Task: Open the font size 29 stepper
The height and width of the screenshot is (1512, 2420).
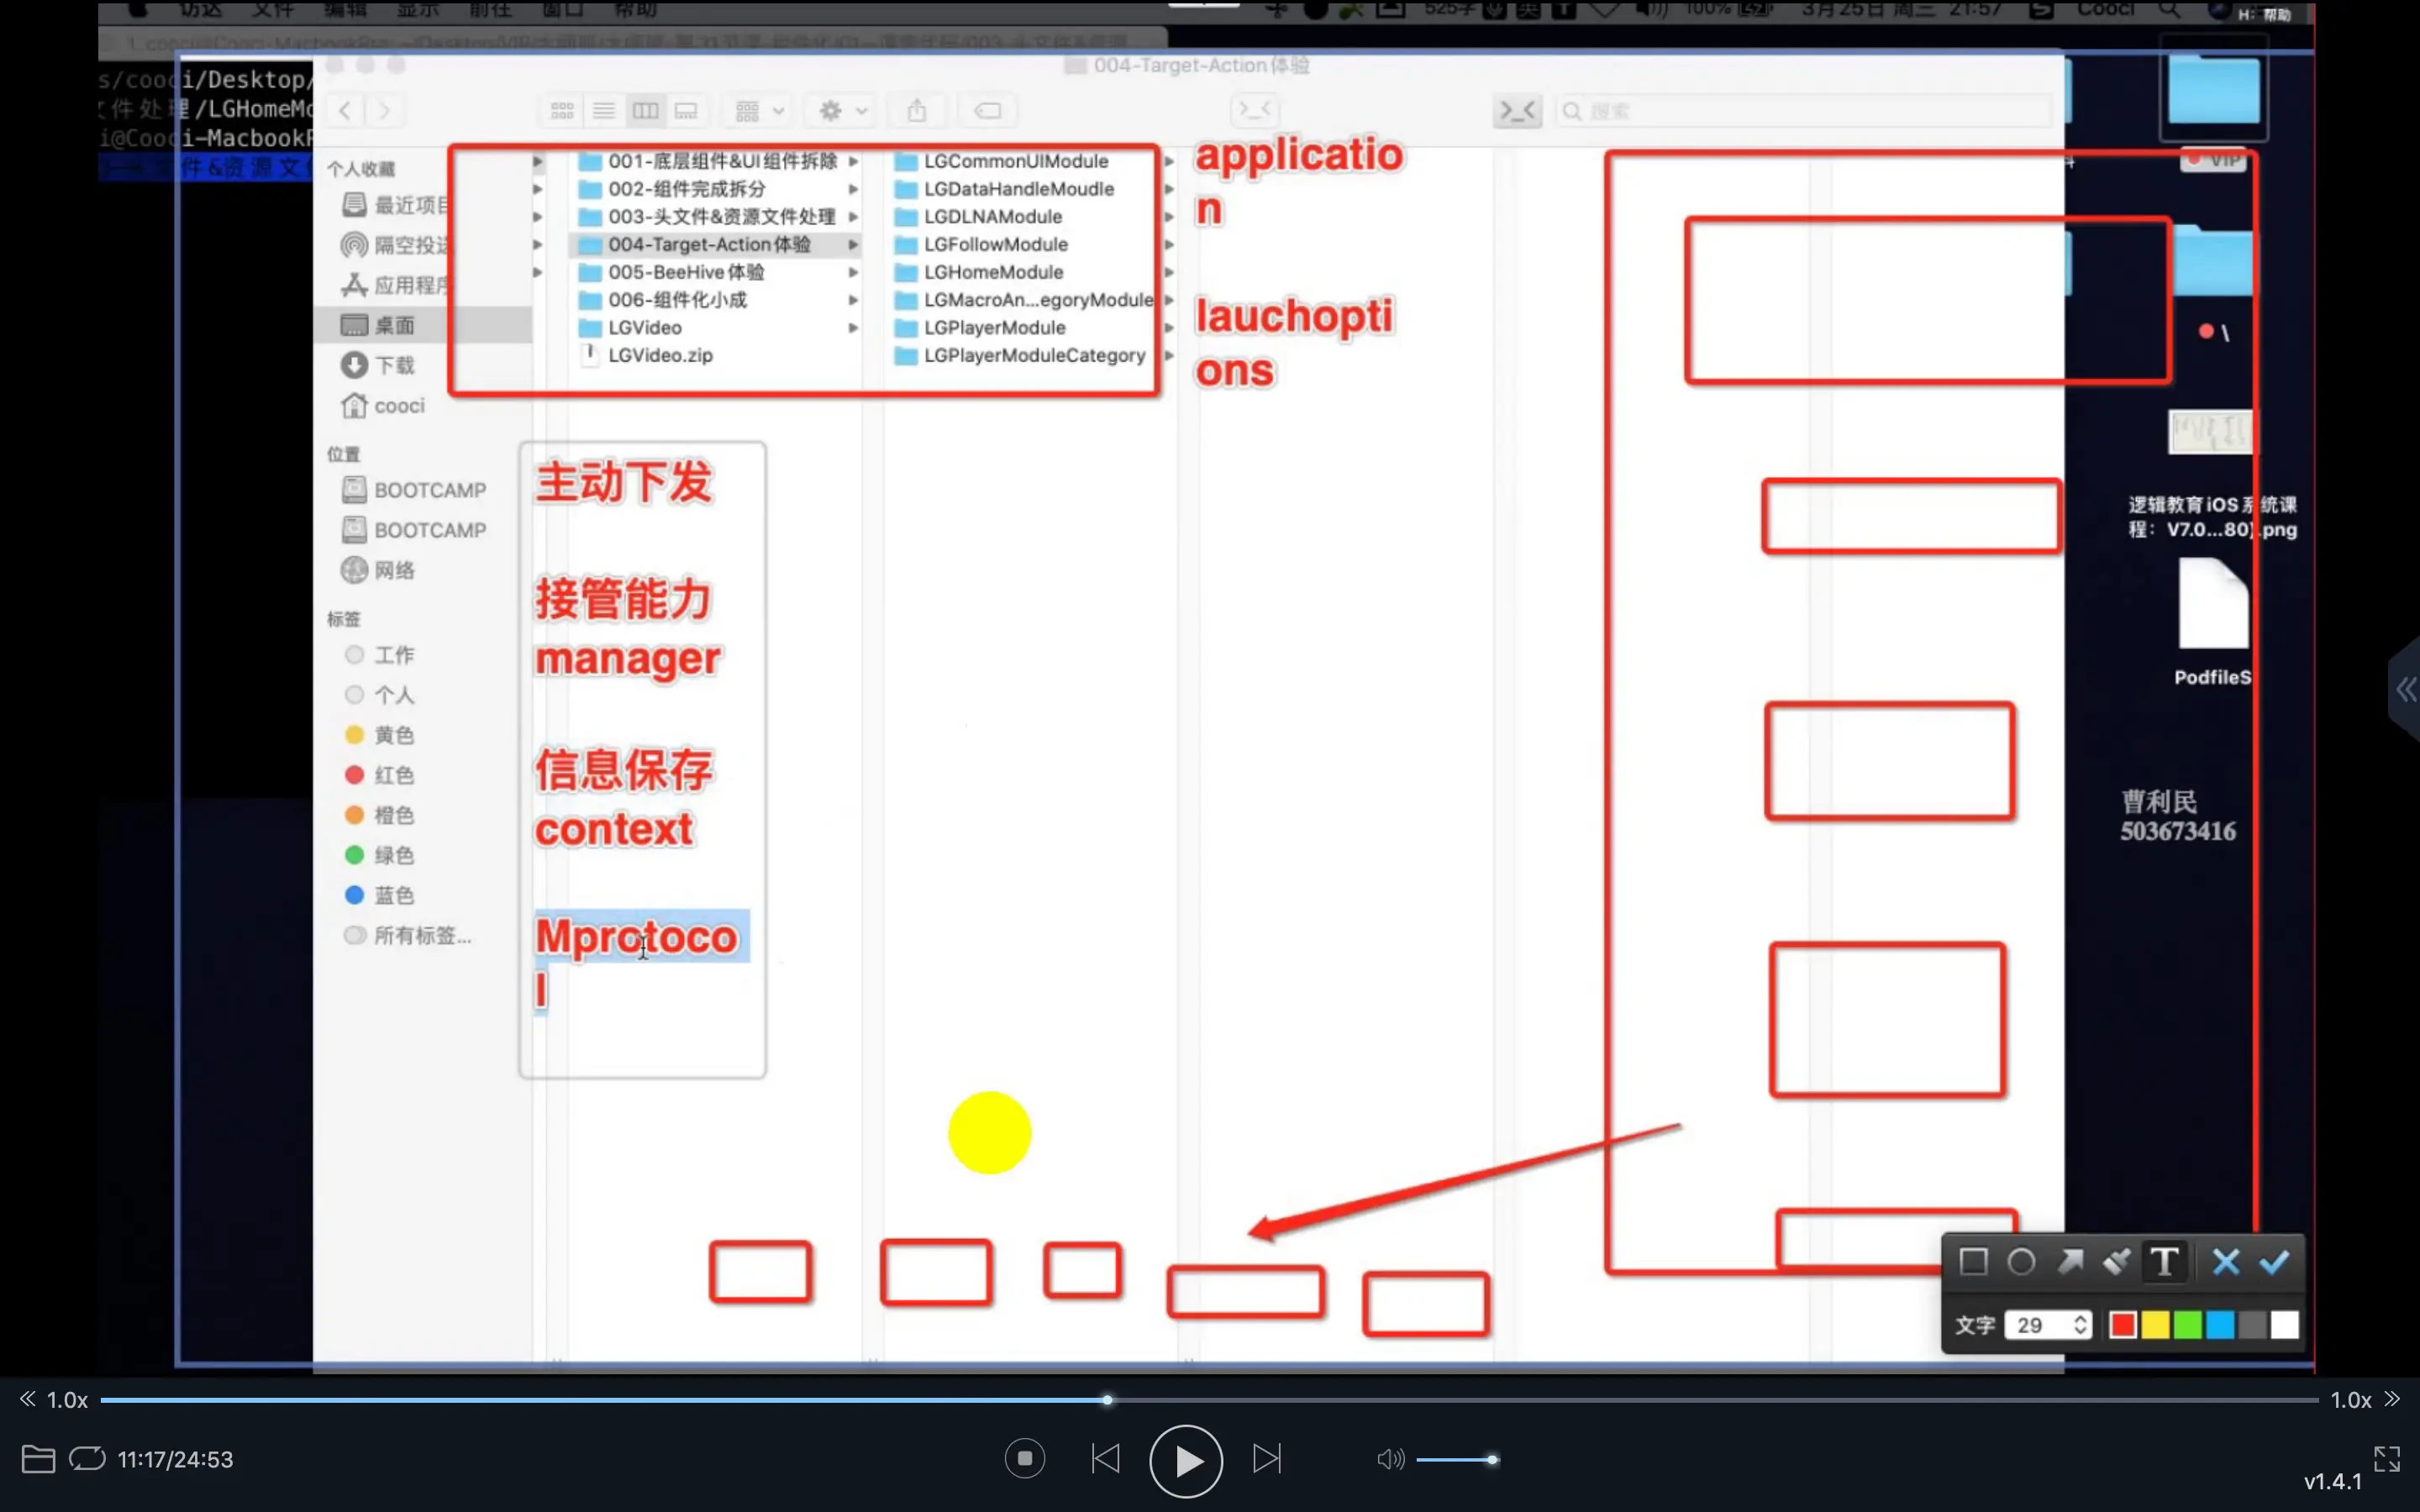Action: tap(2080, 1325)
